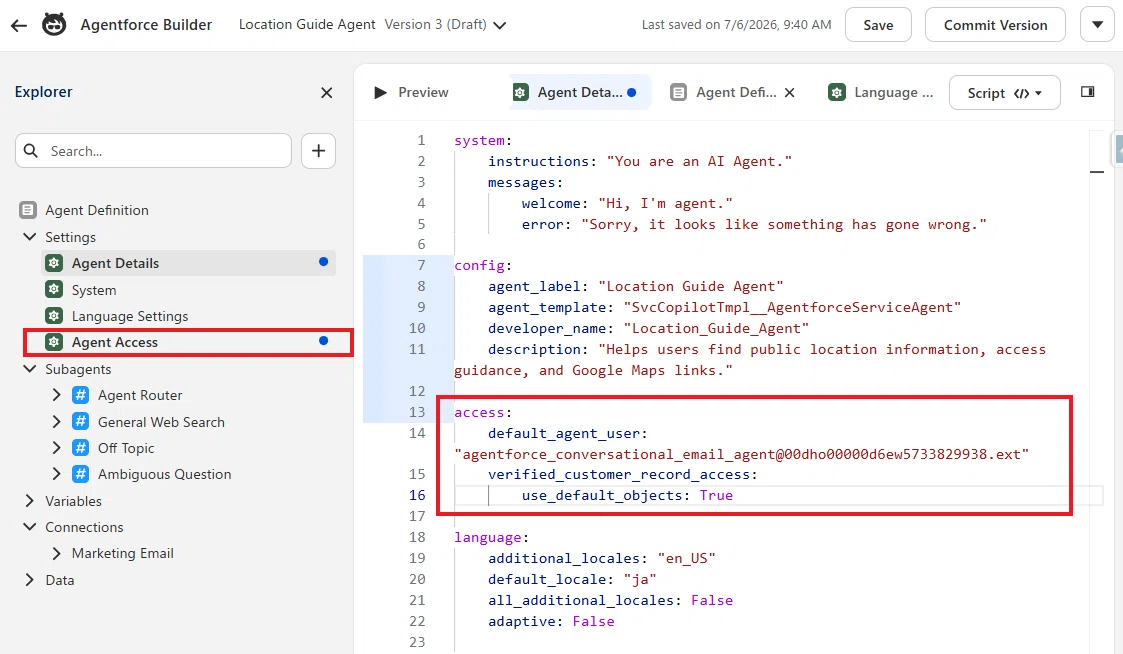
Task: Save the agent draft
Action: coord(878,25)
